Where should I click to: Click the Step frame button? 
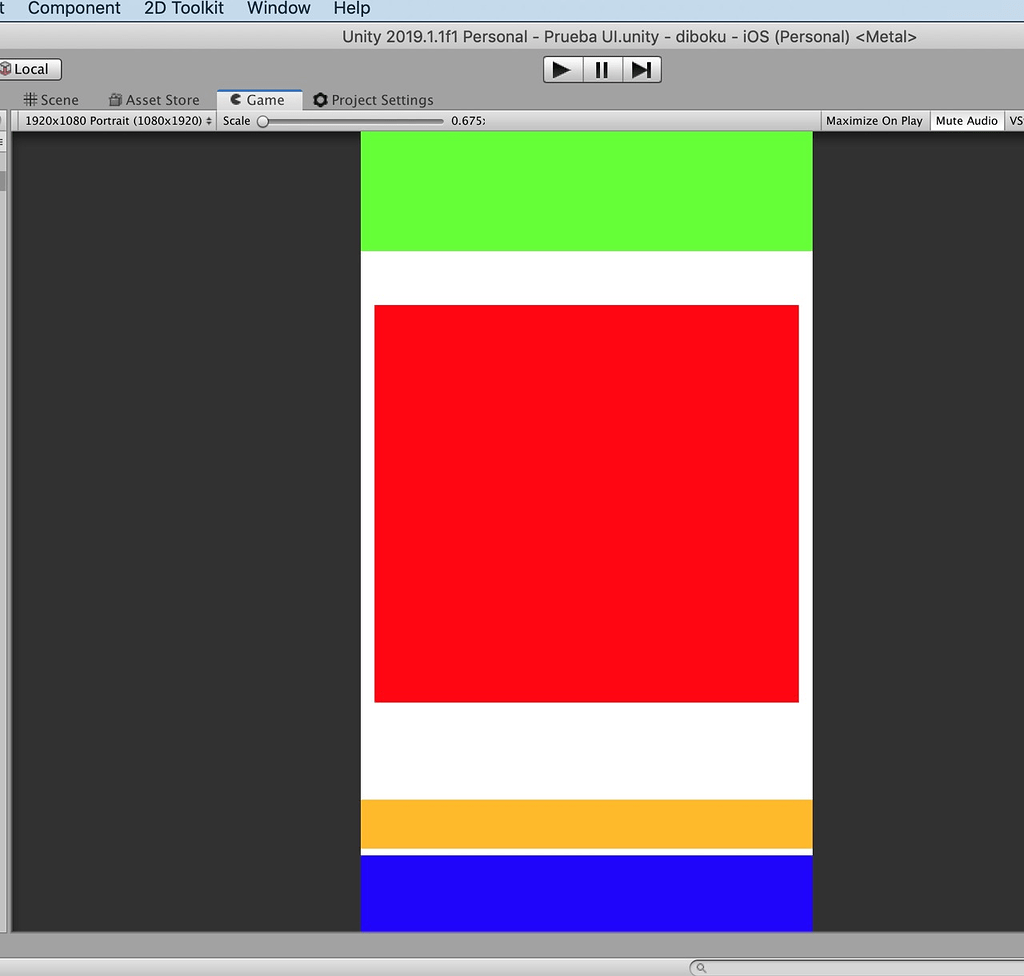641,69
